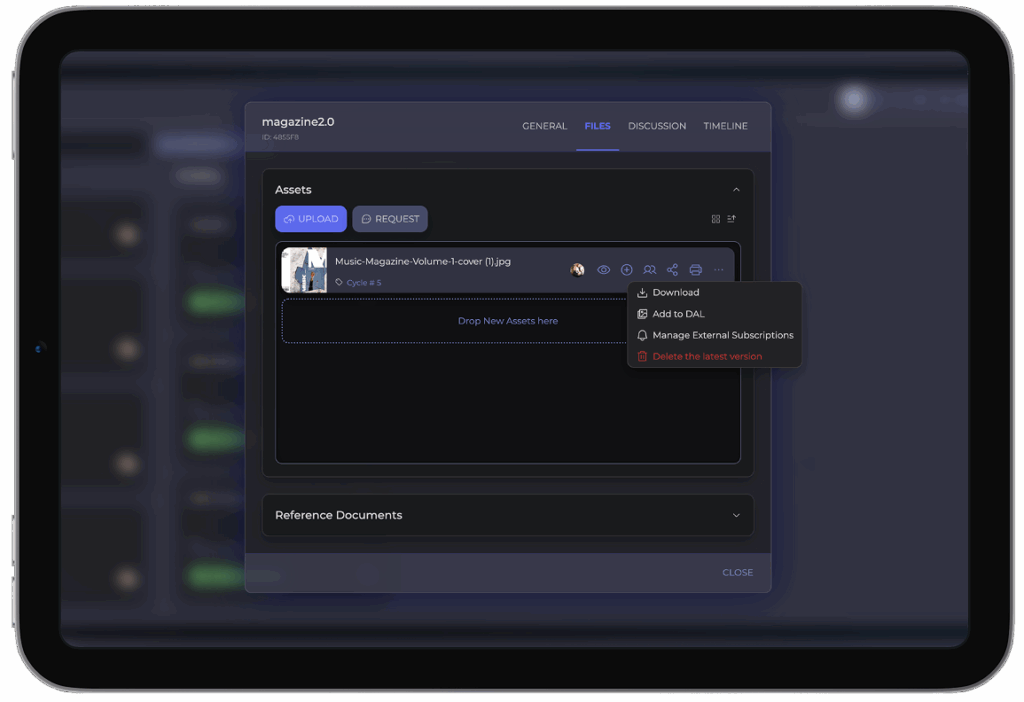Switch assets to grid view
This screenshot has height=702, width=1024.
coord(716,219)
